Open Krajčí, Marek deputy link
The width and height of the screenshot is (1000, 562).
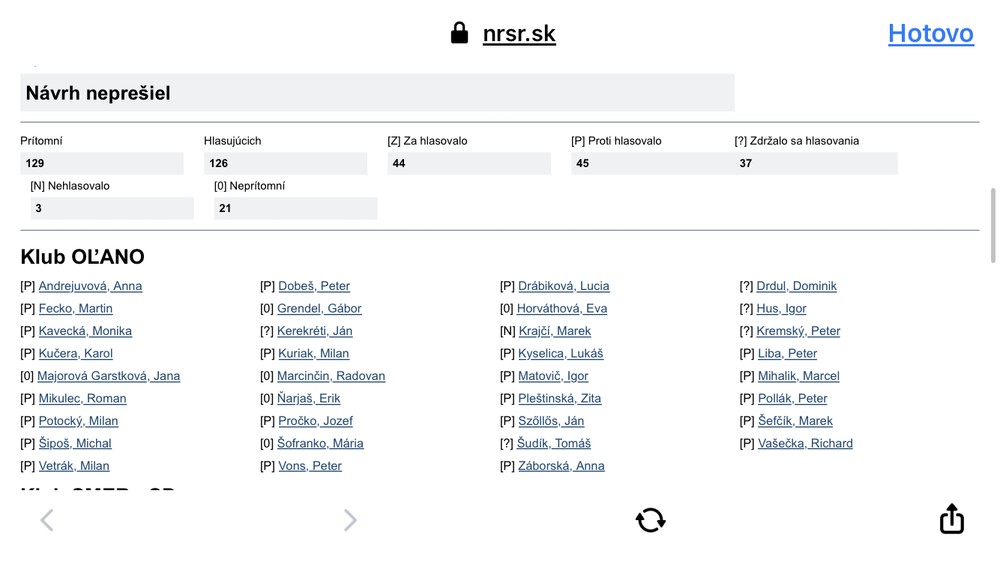pos(554,331)
